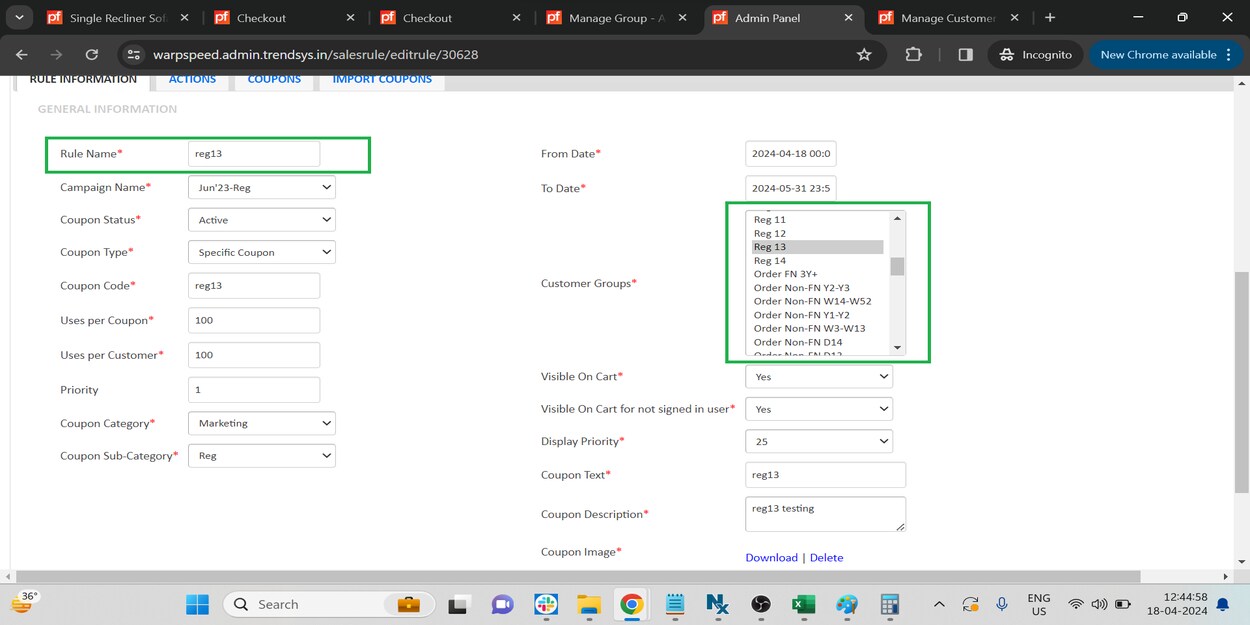The height and width of the screenshot is (625, 1250).
Task: Open Slack from the taskbar
Action: tap(545, 604)
